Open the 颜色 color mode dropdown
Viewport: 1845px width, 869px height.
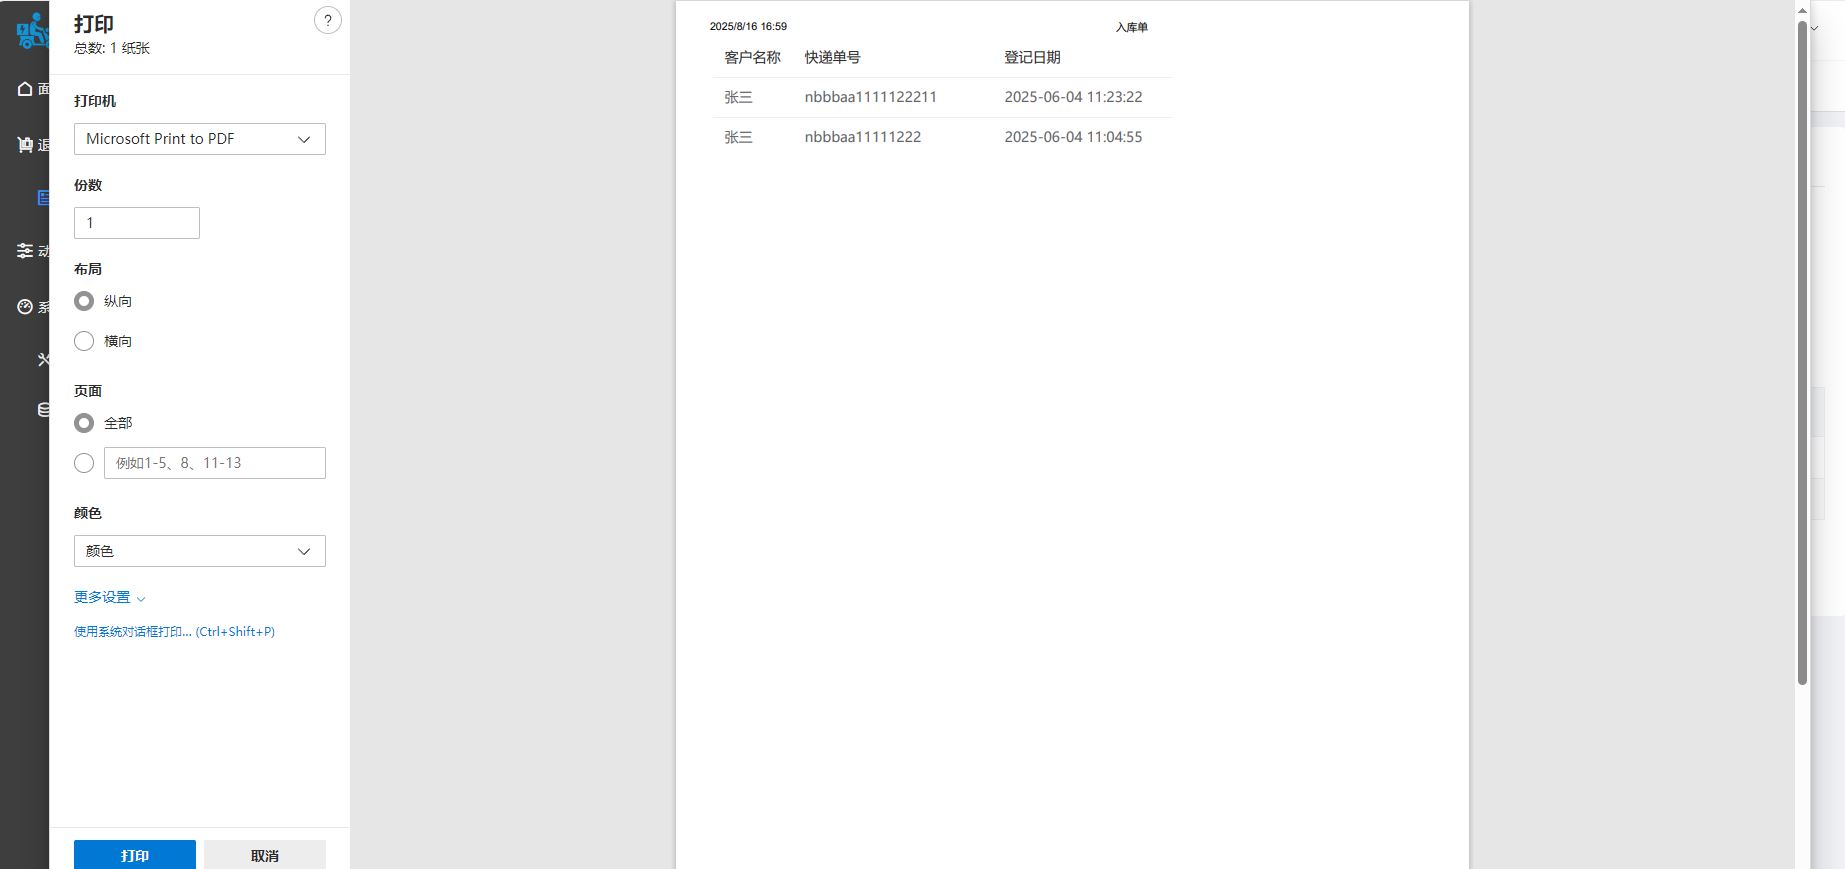coord(200,551)
